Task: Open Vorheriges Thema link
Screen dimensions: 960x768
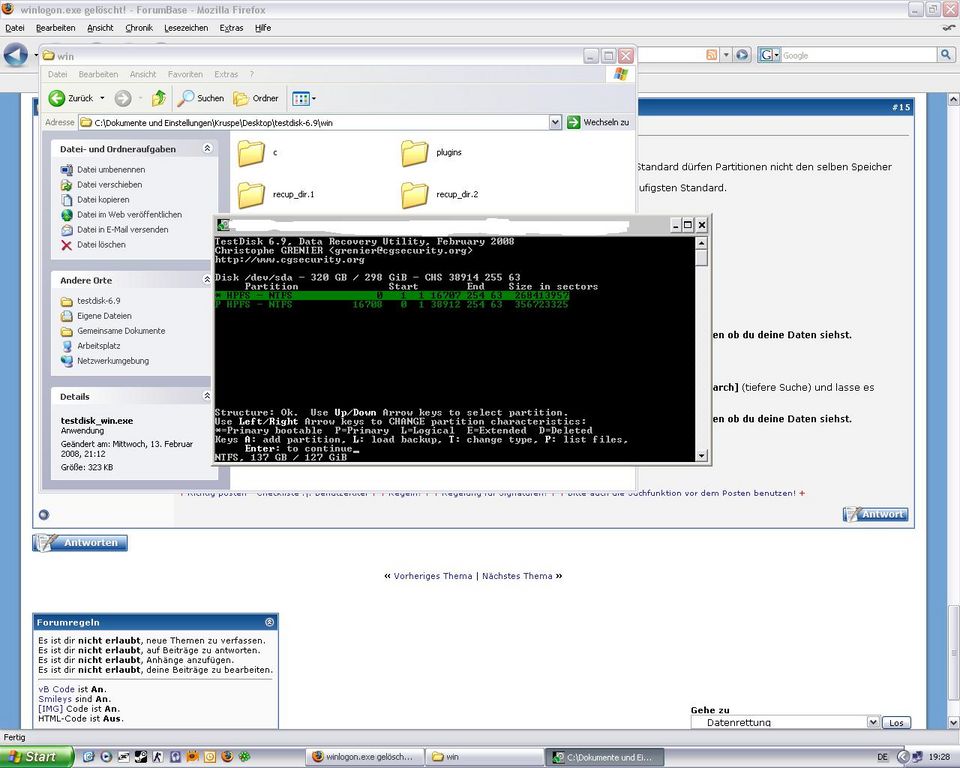Action: coord(433,576)
